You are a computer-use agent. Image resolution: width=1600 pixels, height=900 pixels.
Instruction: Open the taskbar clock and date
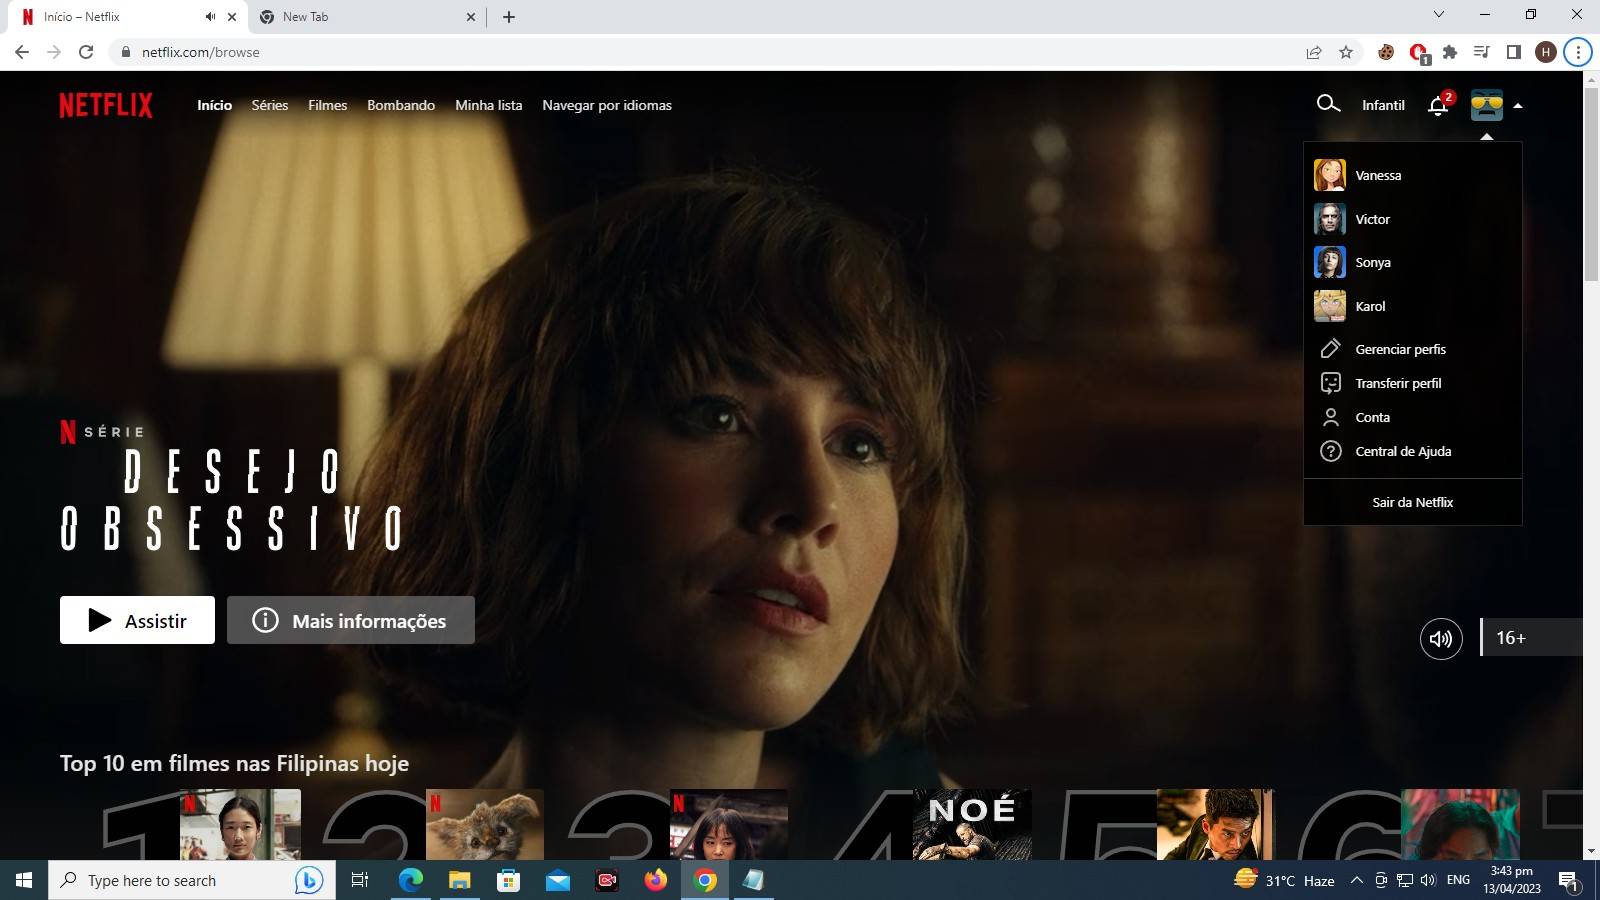pos(1512,880)
